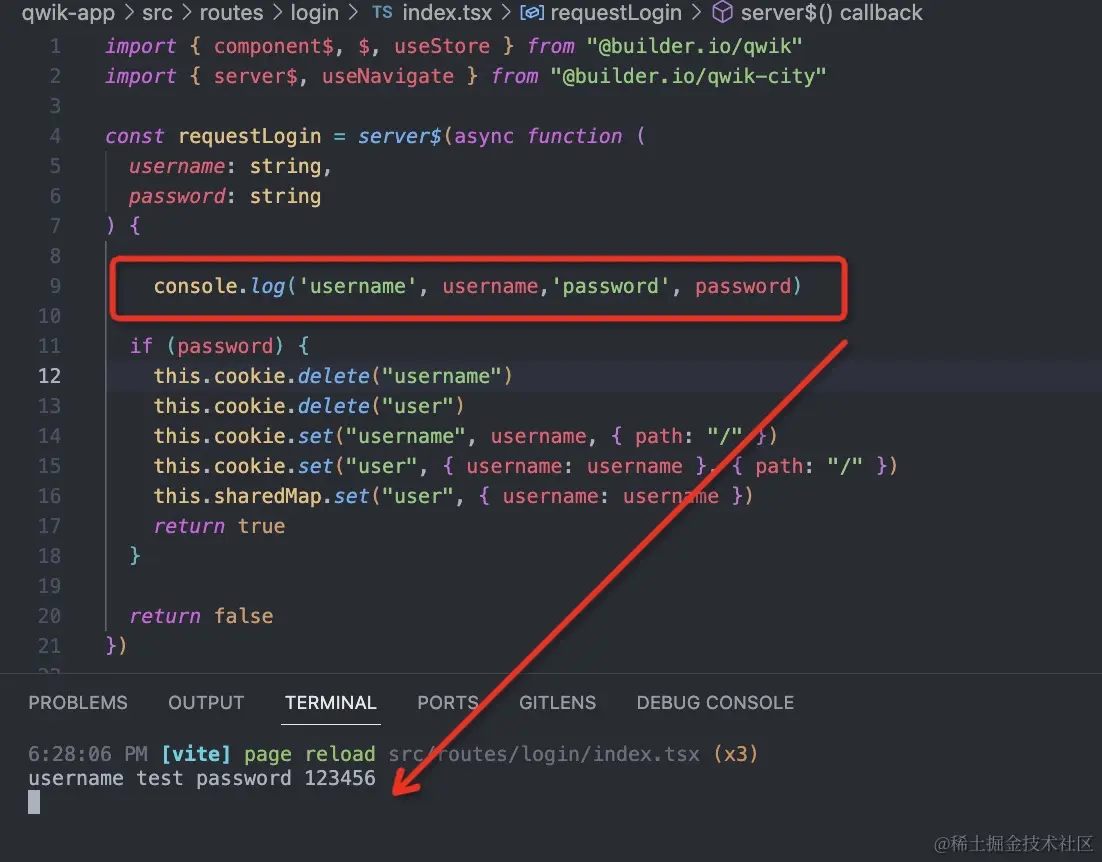Click this.sharedMap.set call on line 16
This screenshot has width=1102, height=862.
(453, 496)
